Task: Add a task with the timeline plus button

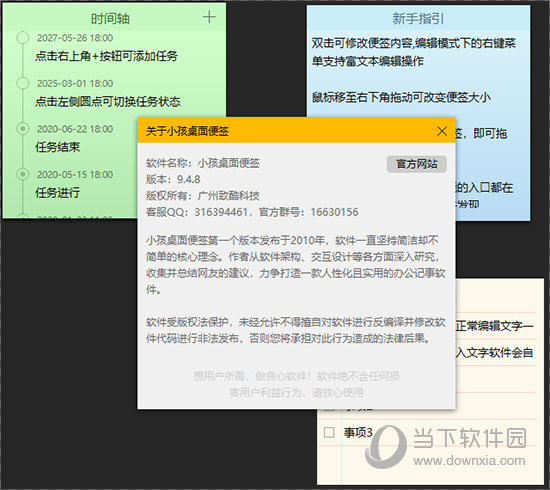Action: [209, 17]
